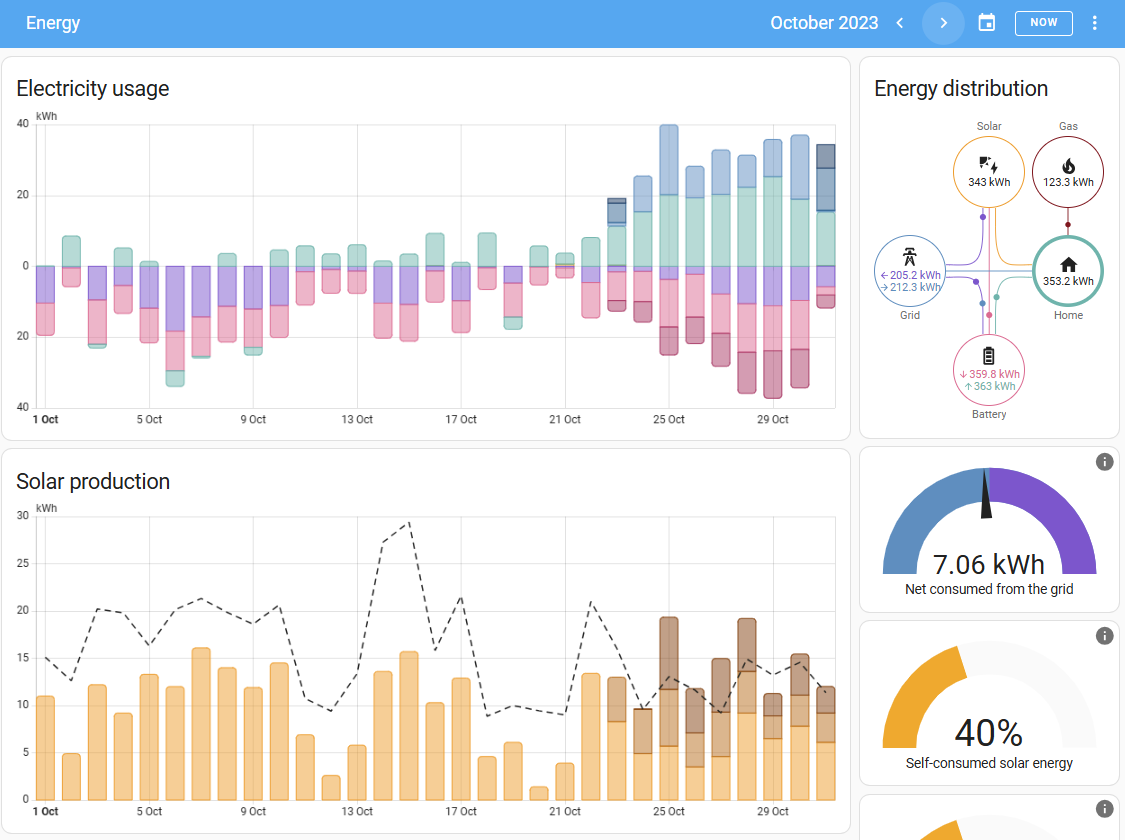1125x840 pixels.
Task: Go to the previous month
Action: [x=900, y=23]
